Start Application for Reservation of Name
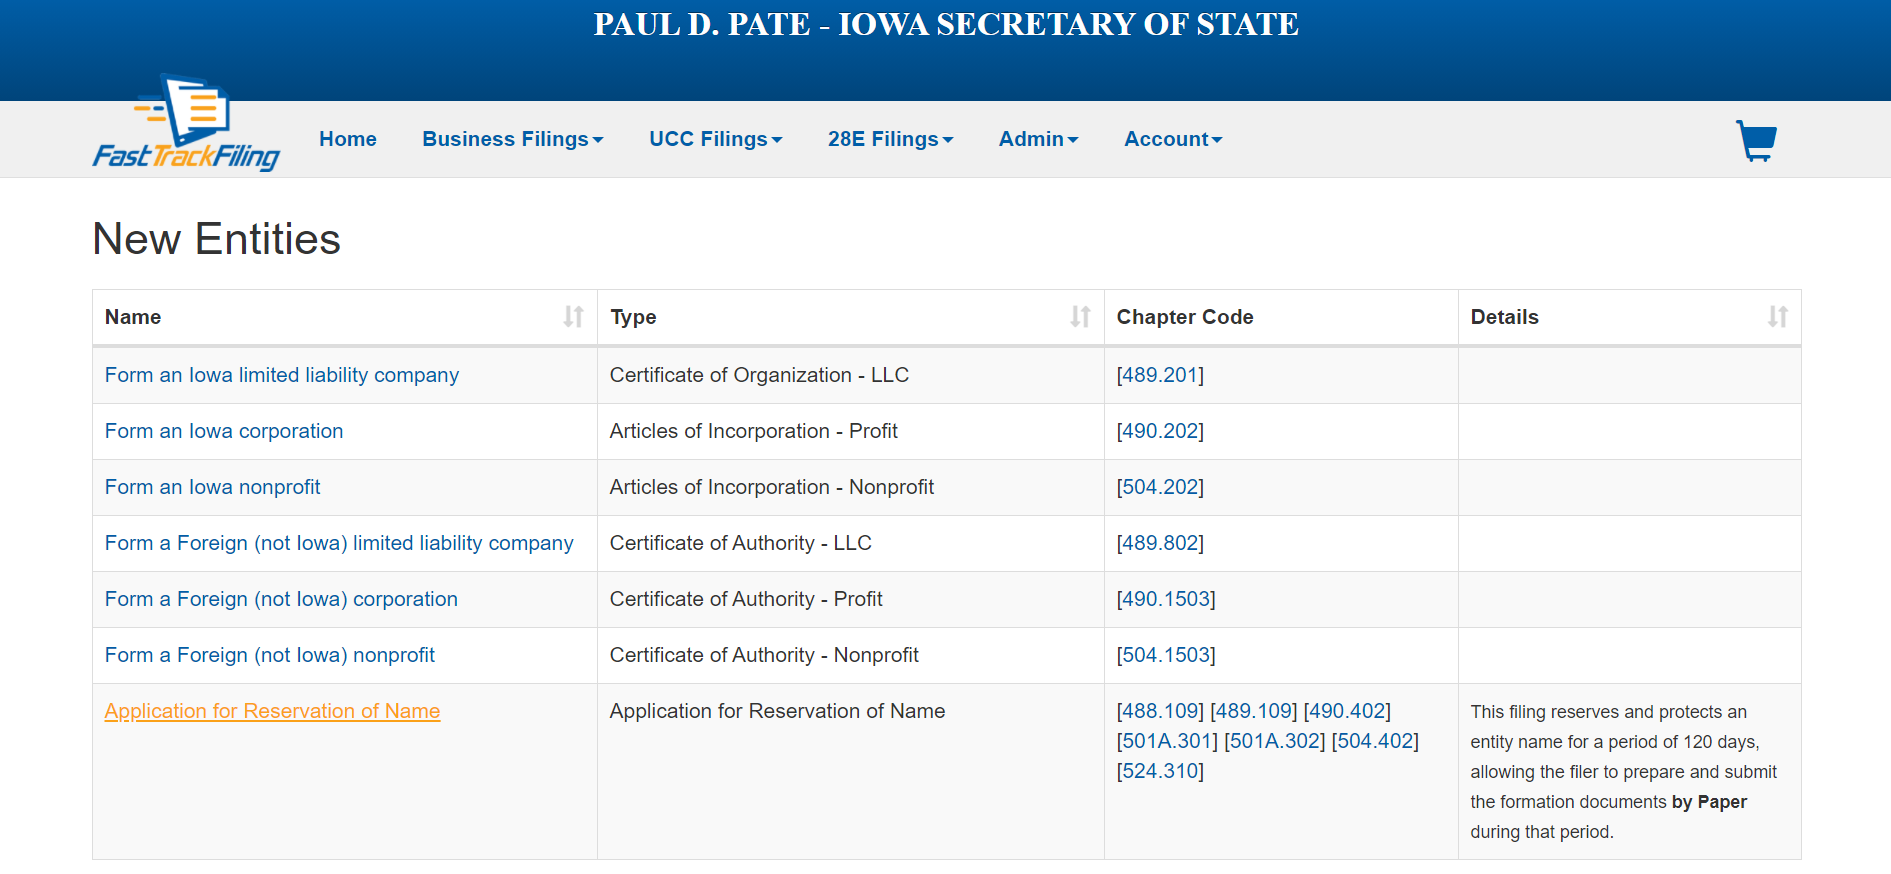The width and height of the screenshot is (1891, 874). click(272, 711)
